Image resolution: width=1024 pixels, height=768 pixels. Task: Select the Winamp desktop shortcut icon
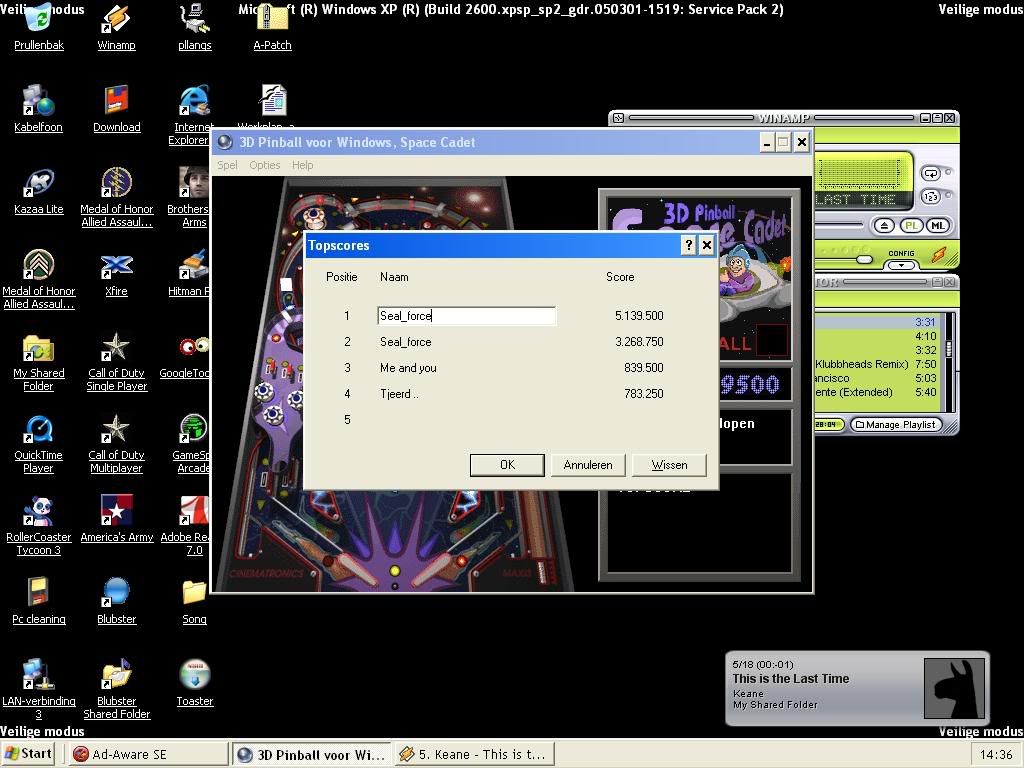116,20
